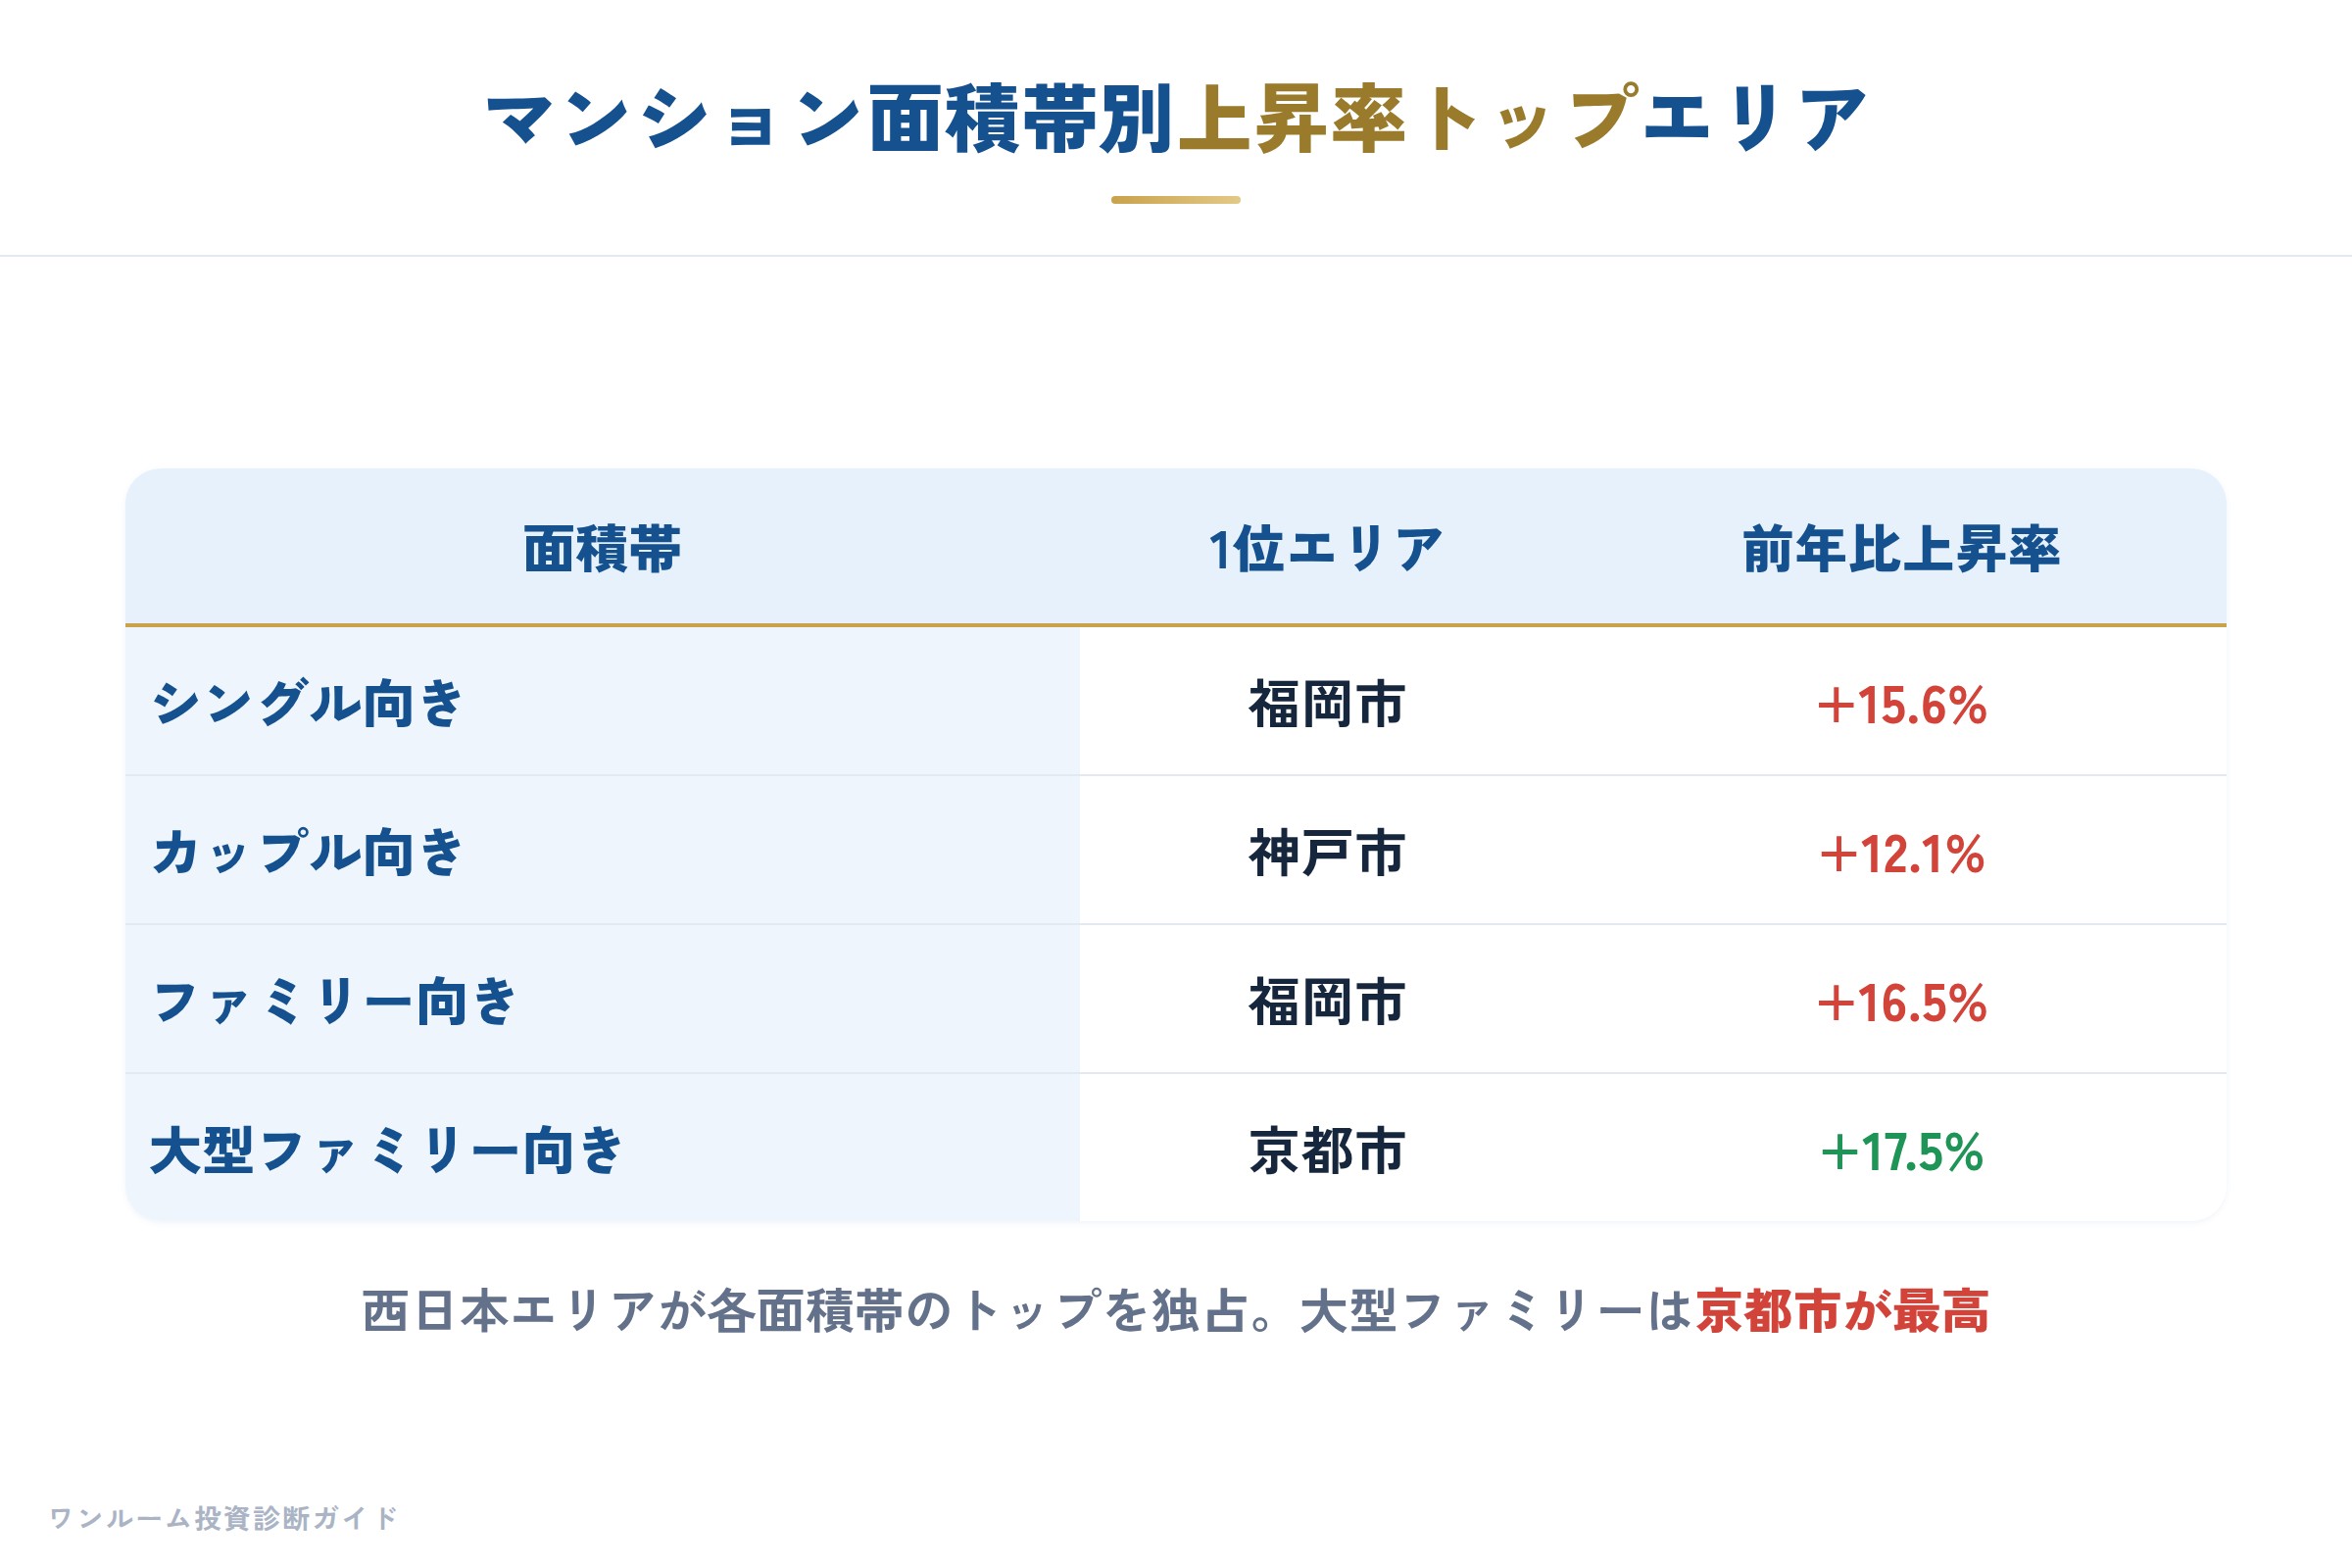Click the +16.5% value
Image resolution: width=2352 pixels, height=1568 pixels.
[x=1902, y=1003]
